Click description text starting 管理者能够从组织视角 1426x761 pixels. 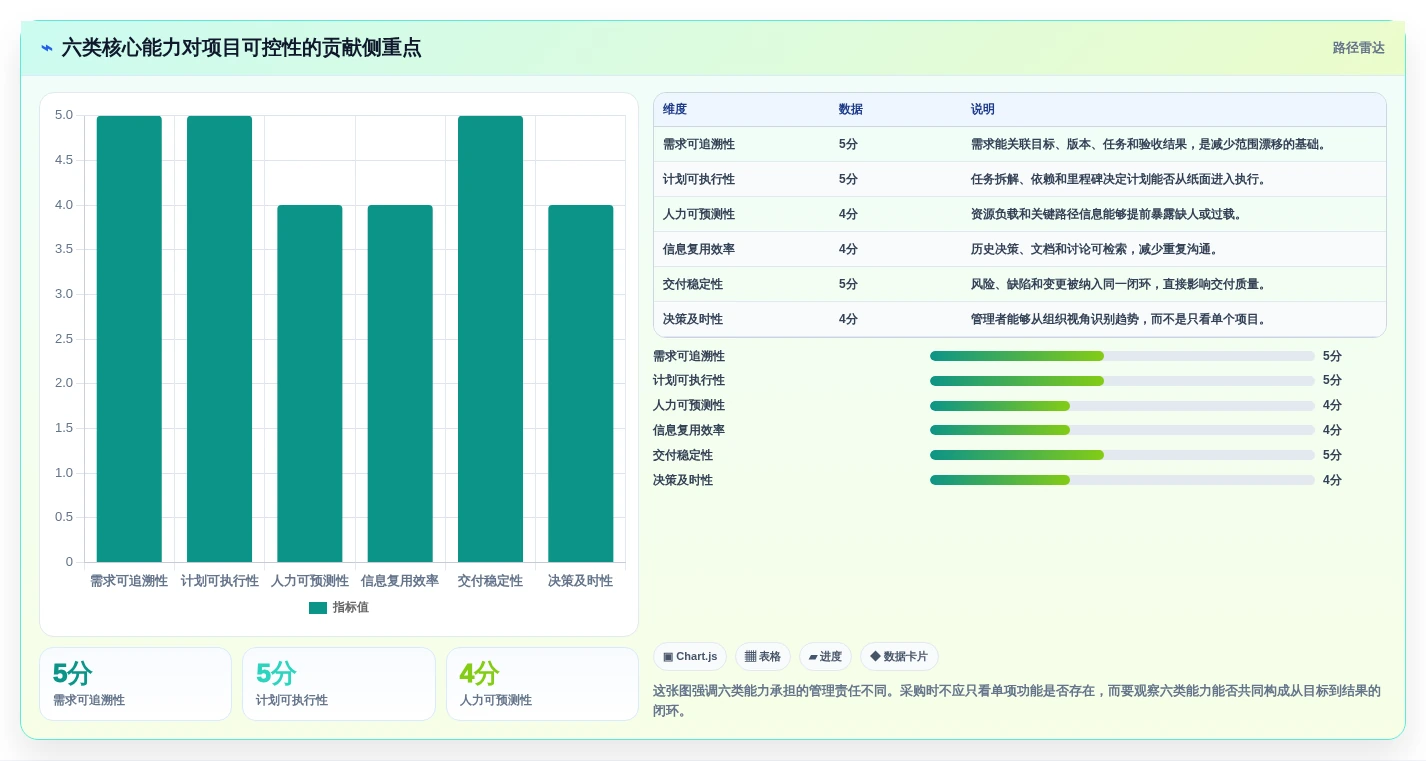point(1119,319)
